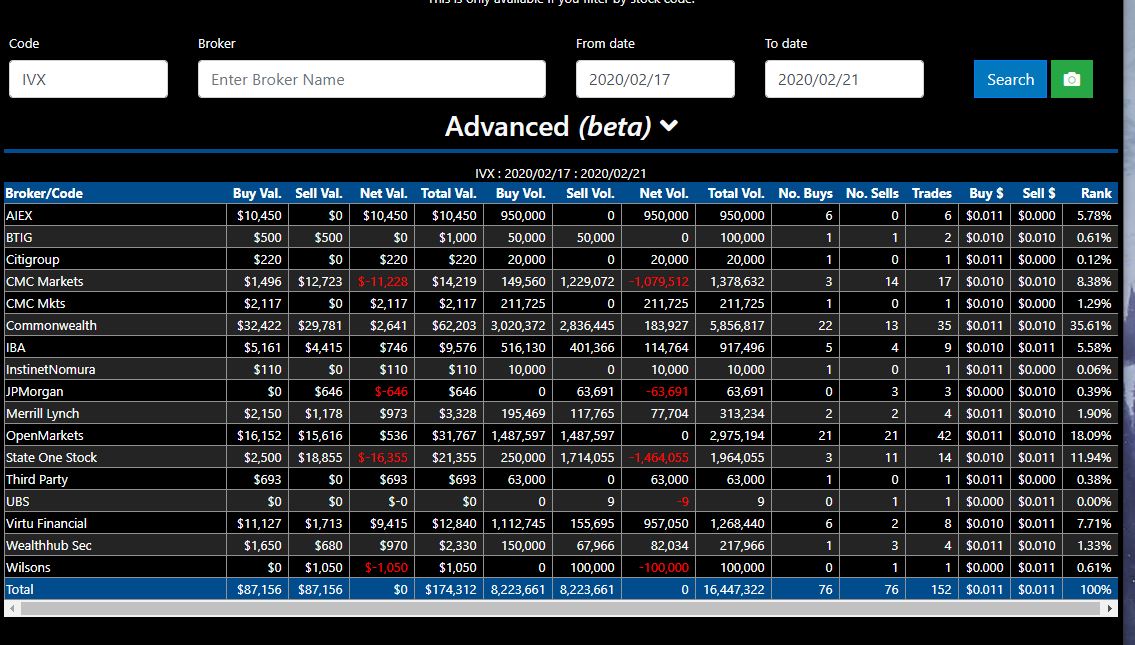Click the blue Search button
This screenshot has height=645, width=1135.
coord(1010,79)
